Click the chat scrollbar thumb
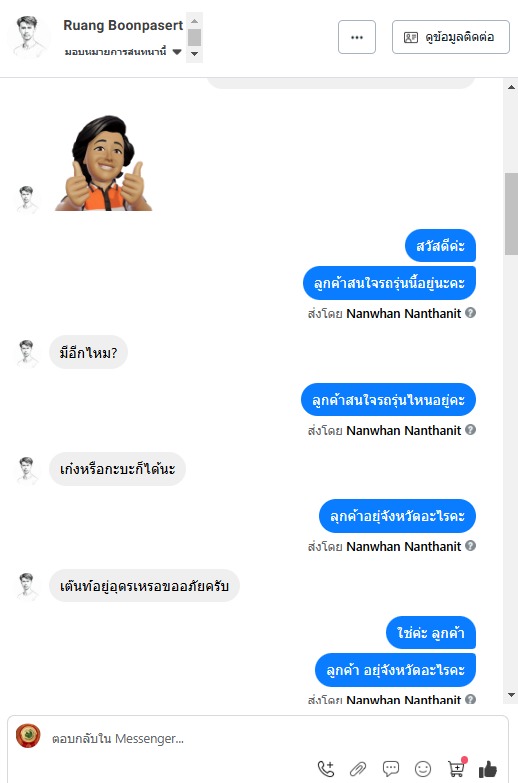Viewport: 518px width, 783px height. click(x=511, y=214)
